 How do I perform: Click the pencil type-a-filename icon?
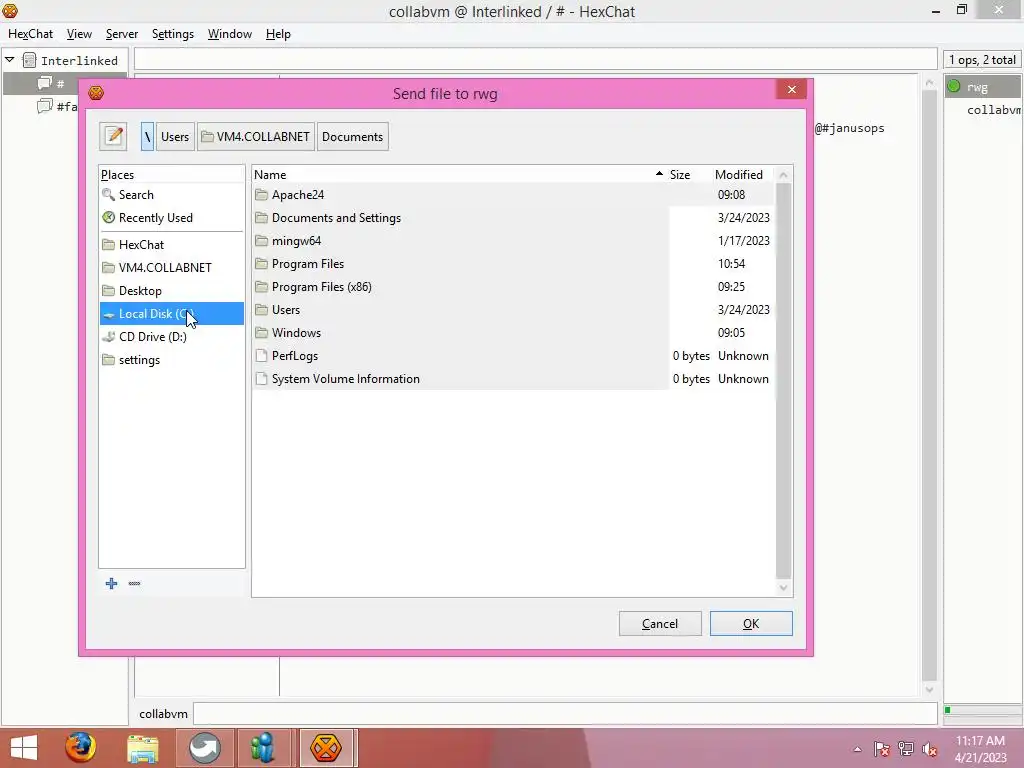point(113,136)
